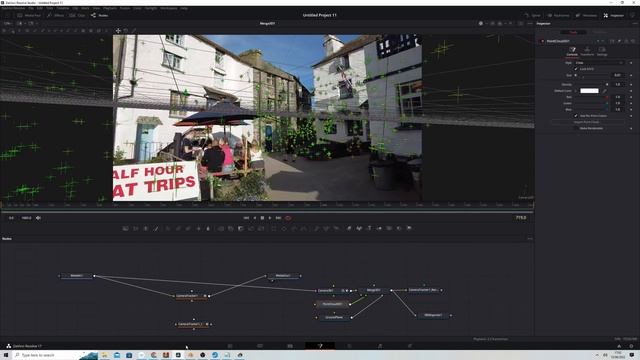This screenshot has height=360, width=640.
Task: Open the File menu
Action: coord(31,8)
